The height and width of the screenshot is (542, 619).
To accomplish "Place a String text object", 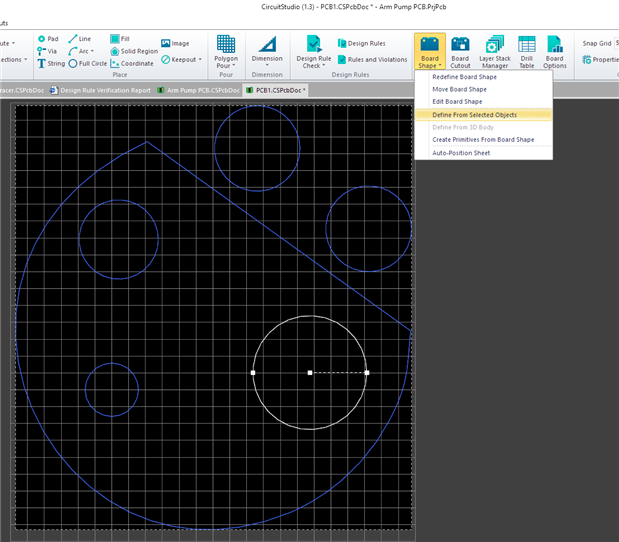I will click(x=50, y=63).
